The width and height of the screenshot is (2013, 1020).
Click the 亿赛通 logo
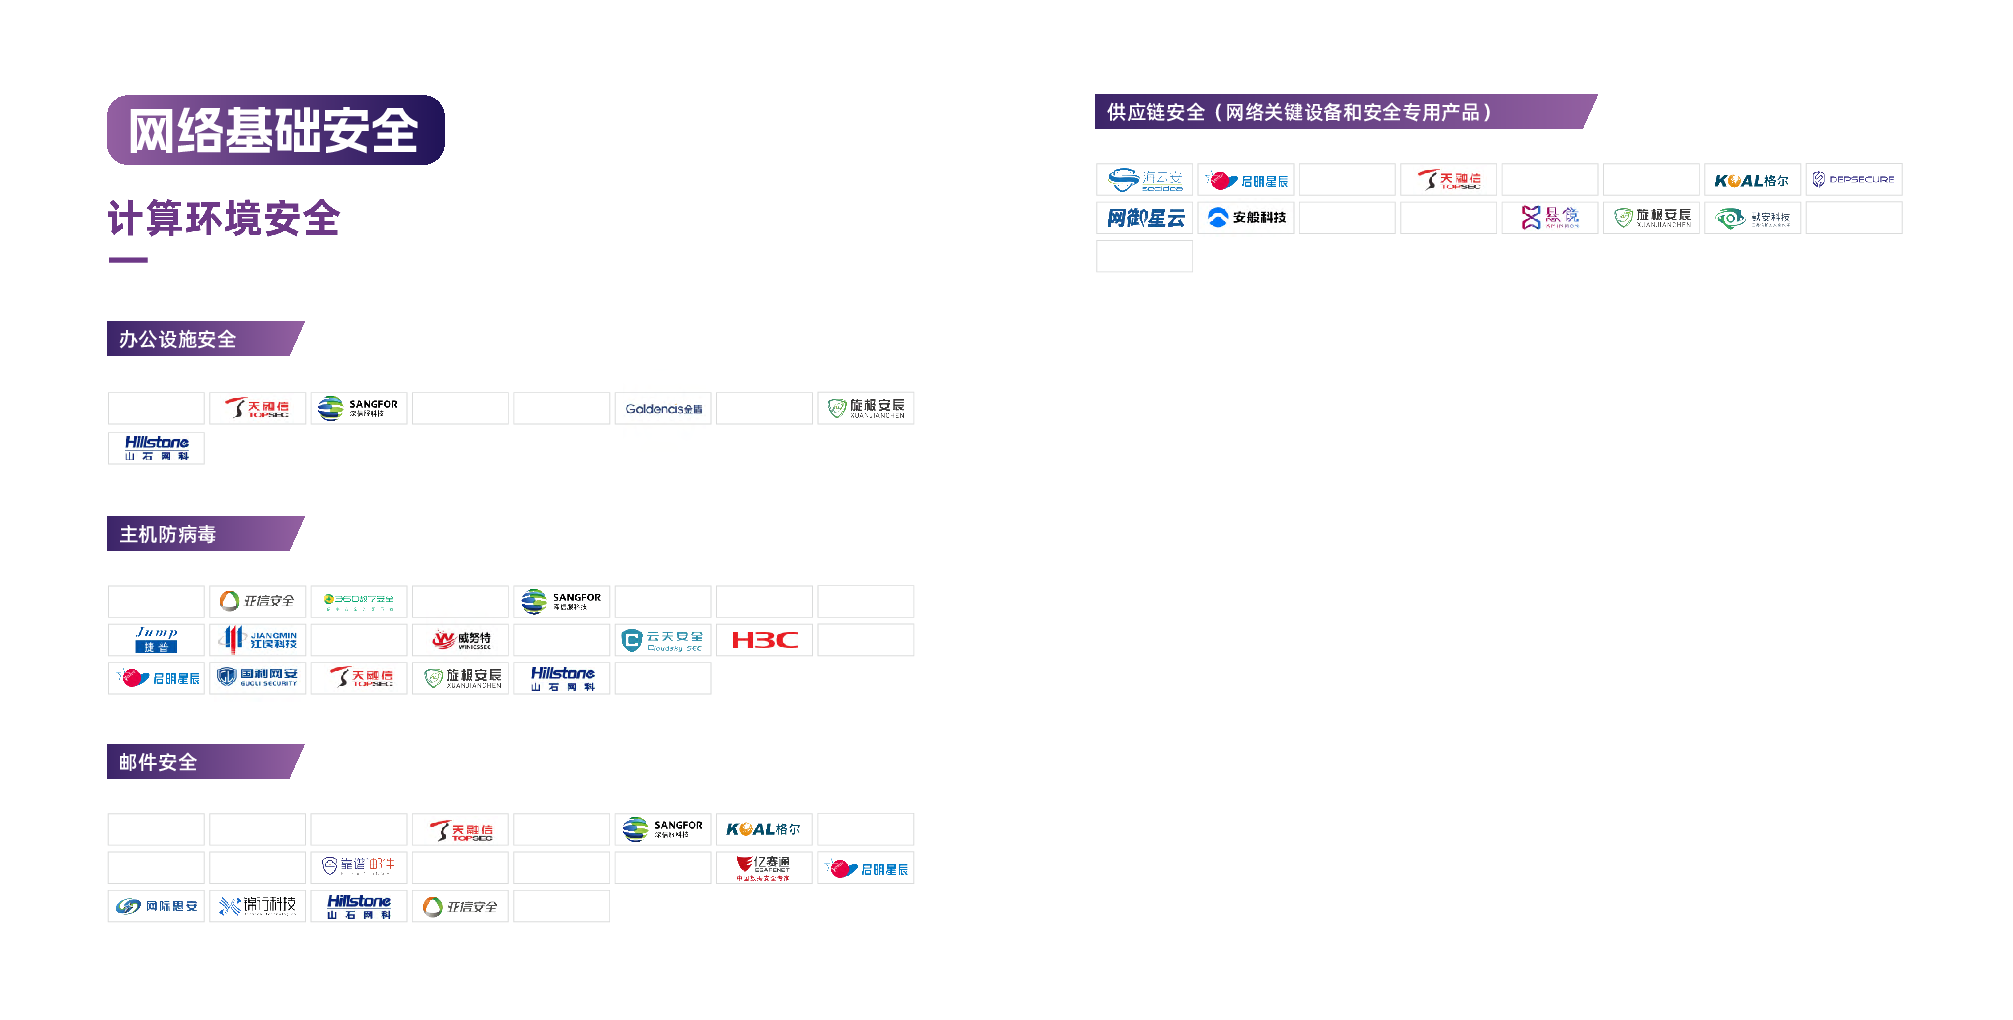(x=764, y=868)
